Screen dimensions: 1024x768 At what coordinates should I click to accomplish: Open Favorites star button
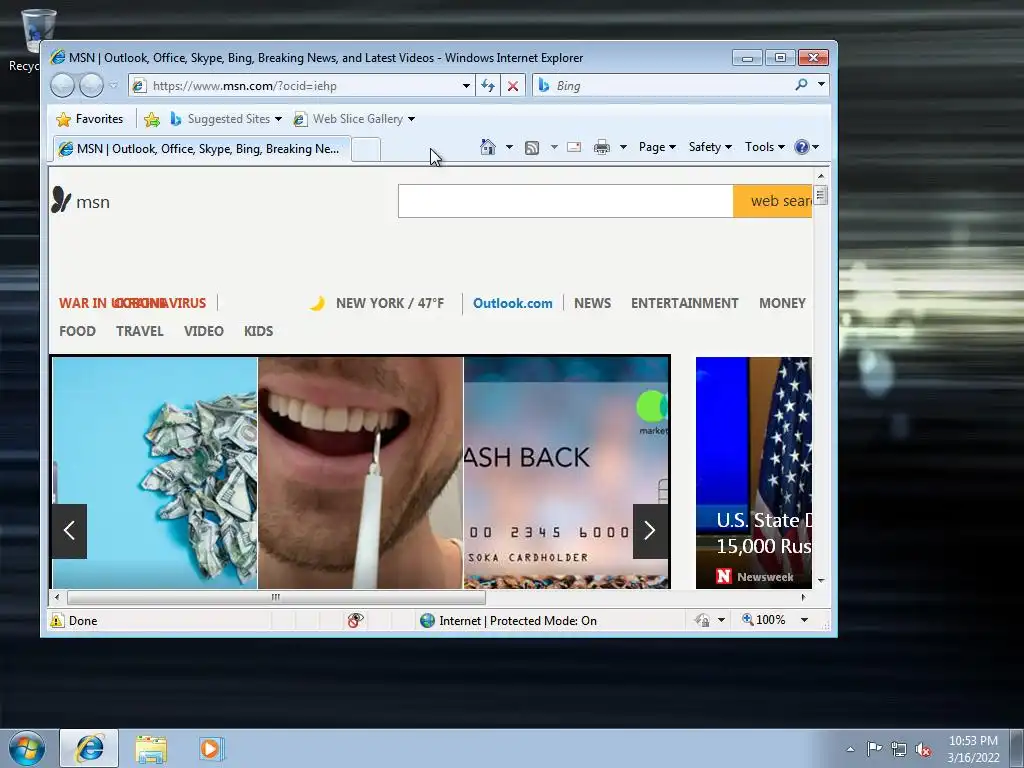tap(90, 119)
